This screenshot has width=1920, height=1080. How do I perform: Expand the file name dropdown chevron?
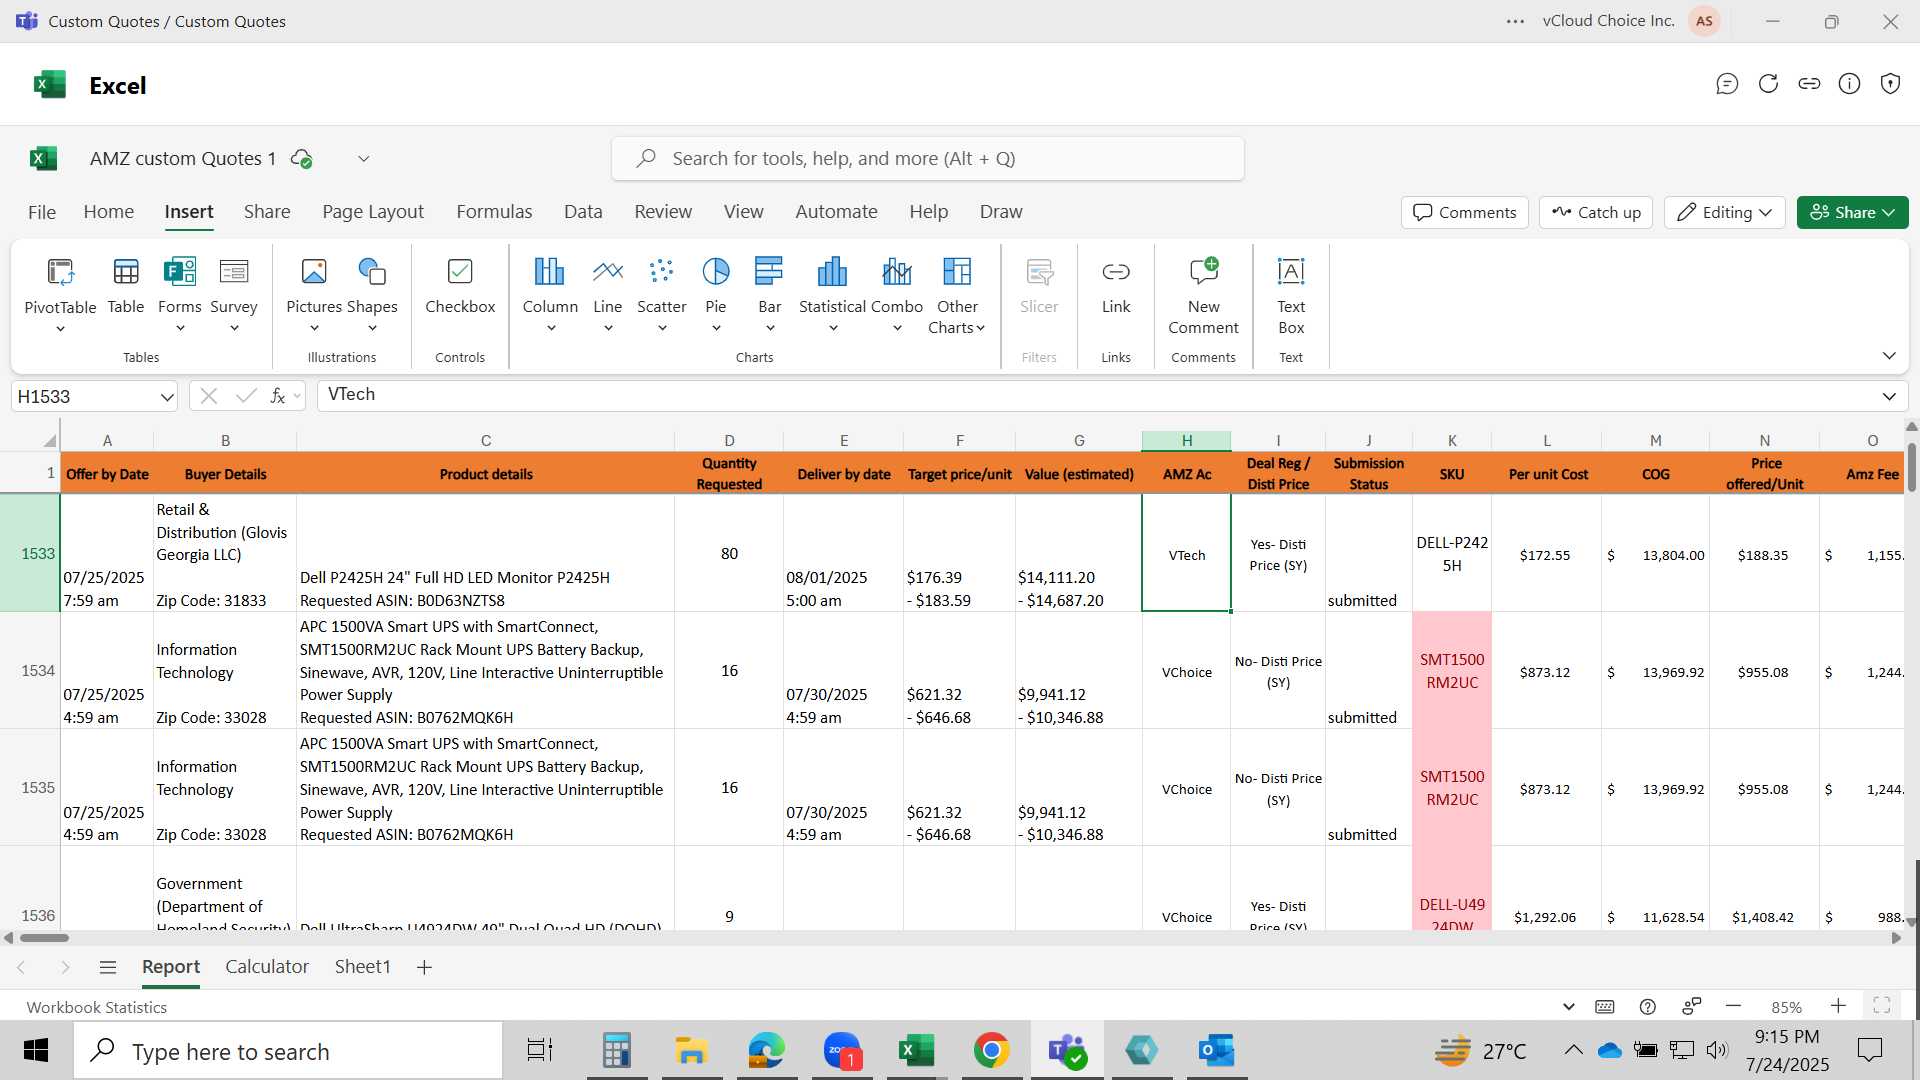[x=364, y=159]
